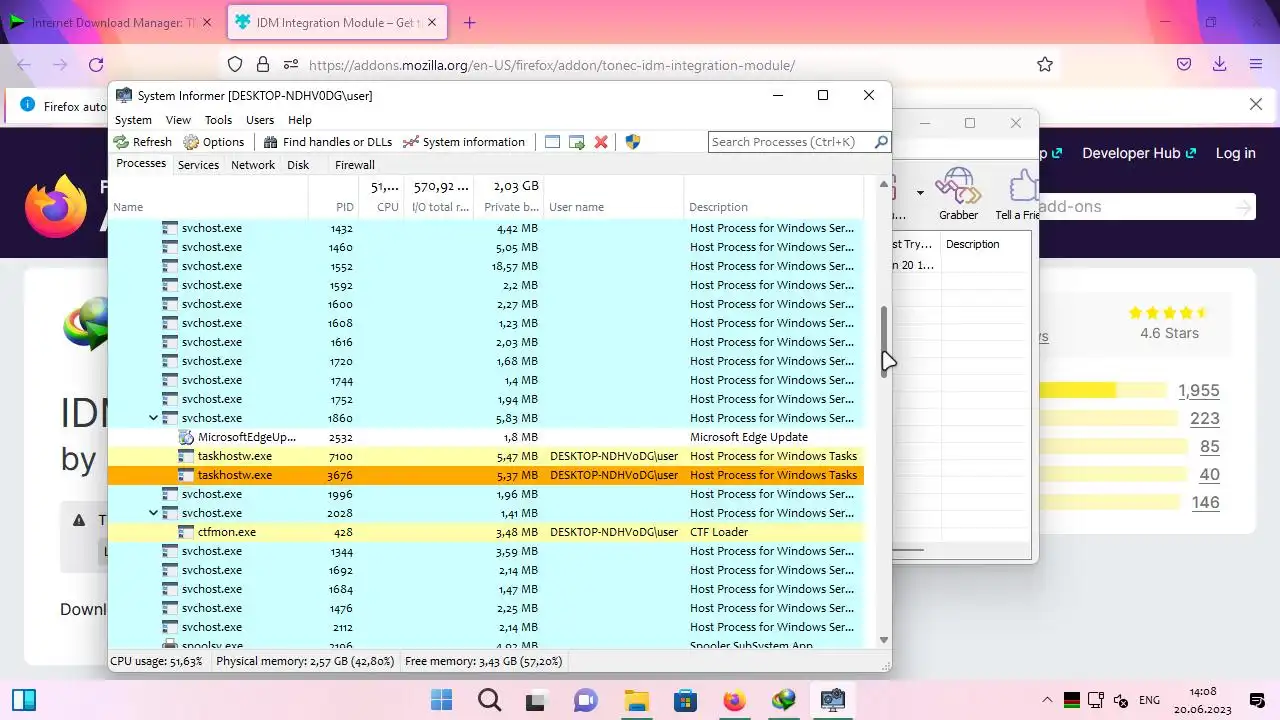Select svchost.exe with PID 1996
The image size is (1280, 720).
point(486,494)
